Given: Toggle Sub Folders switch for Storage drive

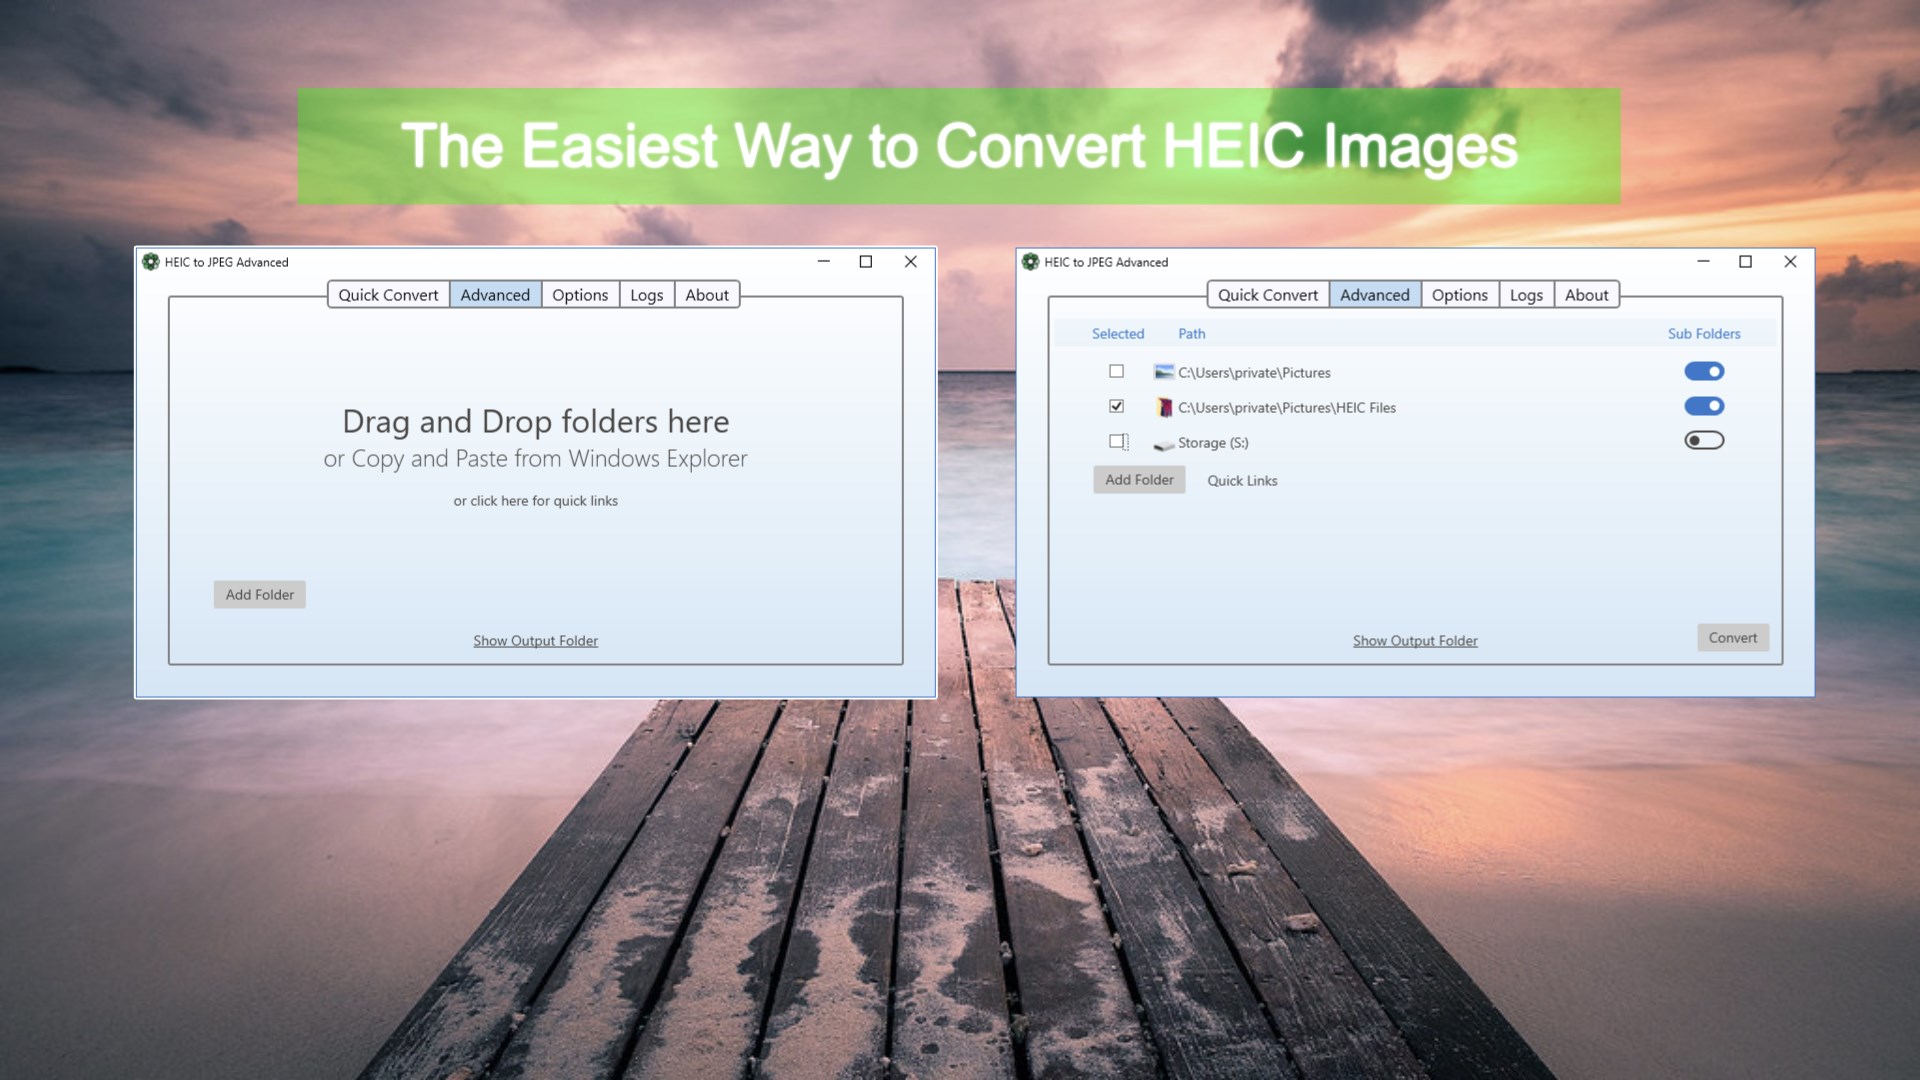Looking at the screenshot, I should click(x=1702, y=440).
